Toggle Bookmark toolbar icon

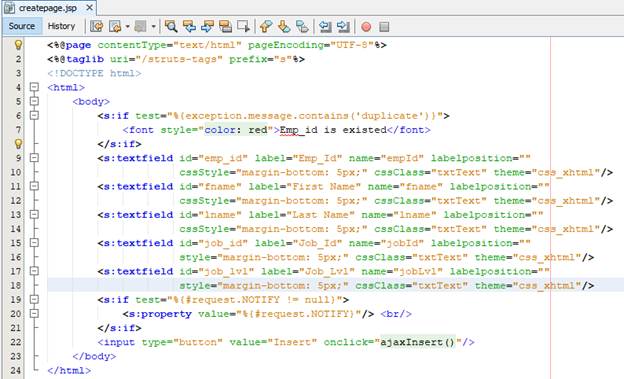pyautogui.click(x=302, y=27)
